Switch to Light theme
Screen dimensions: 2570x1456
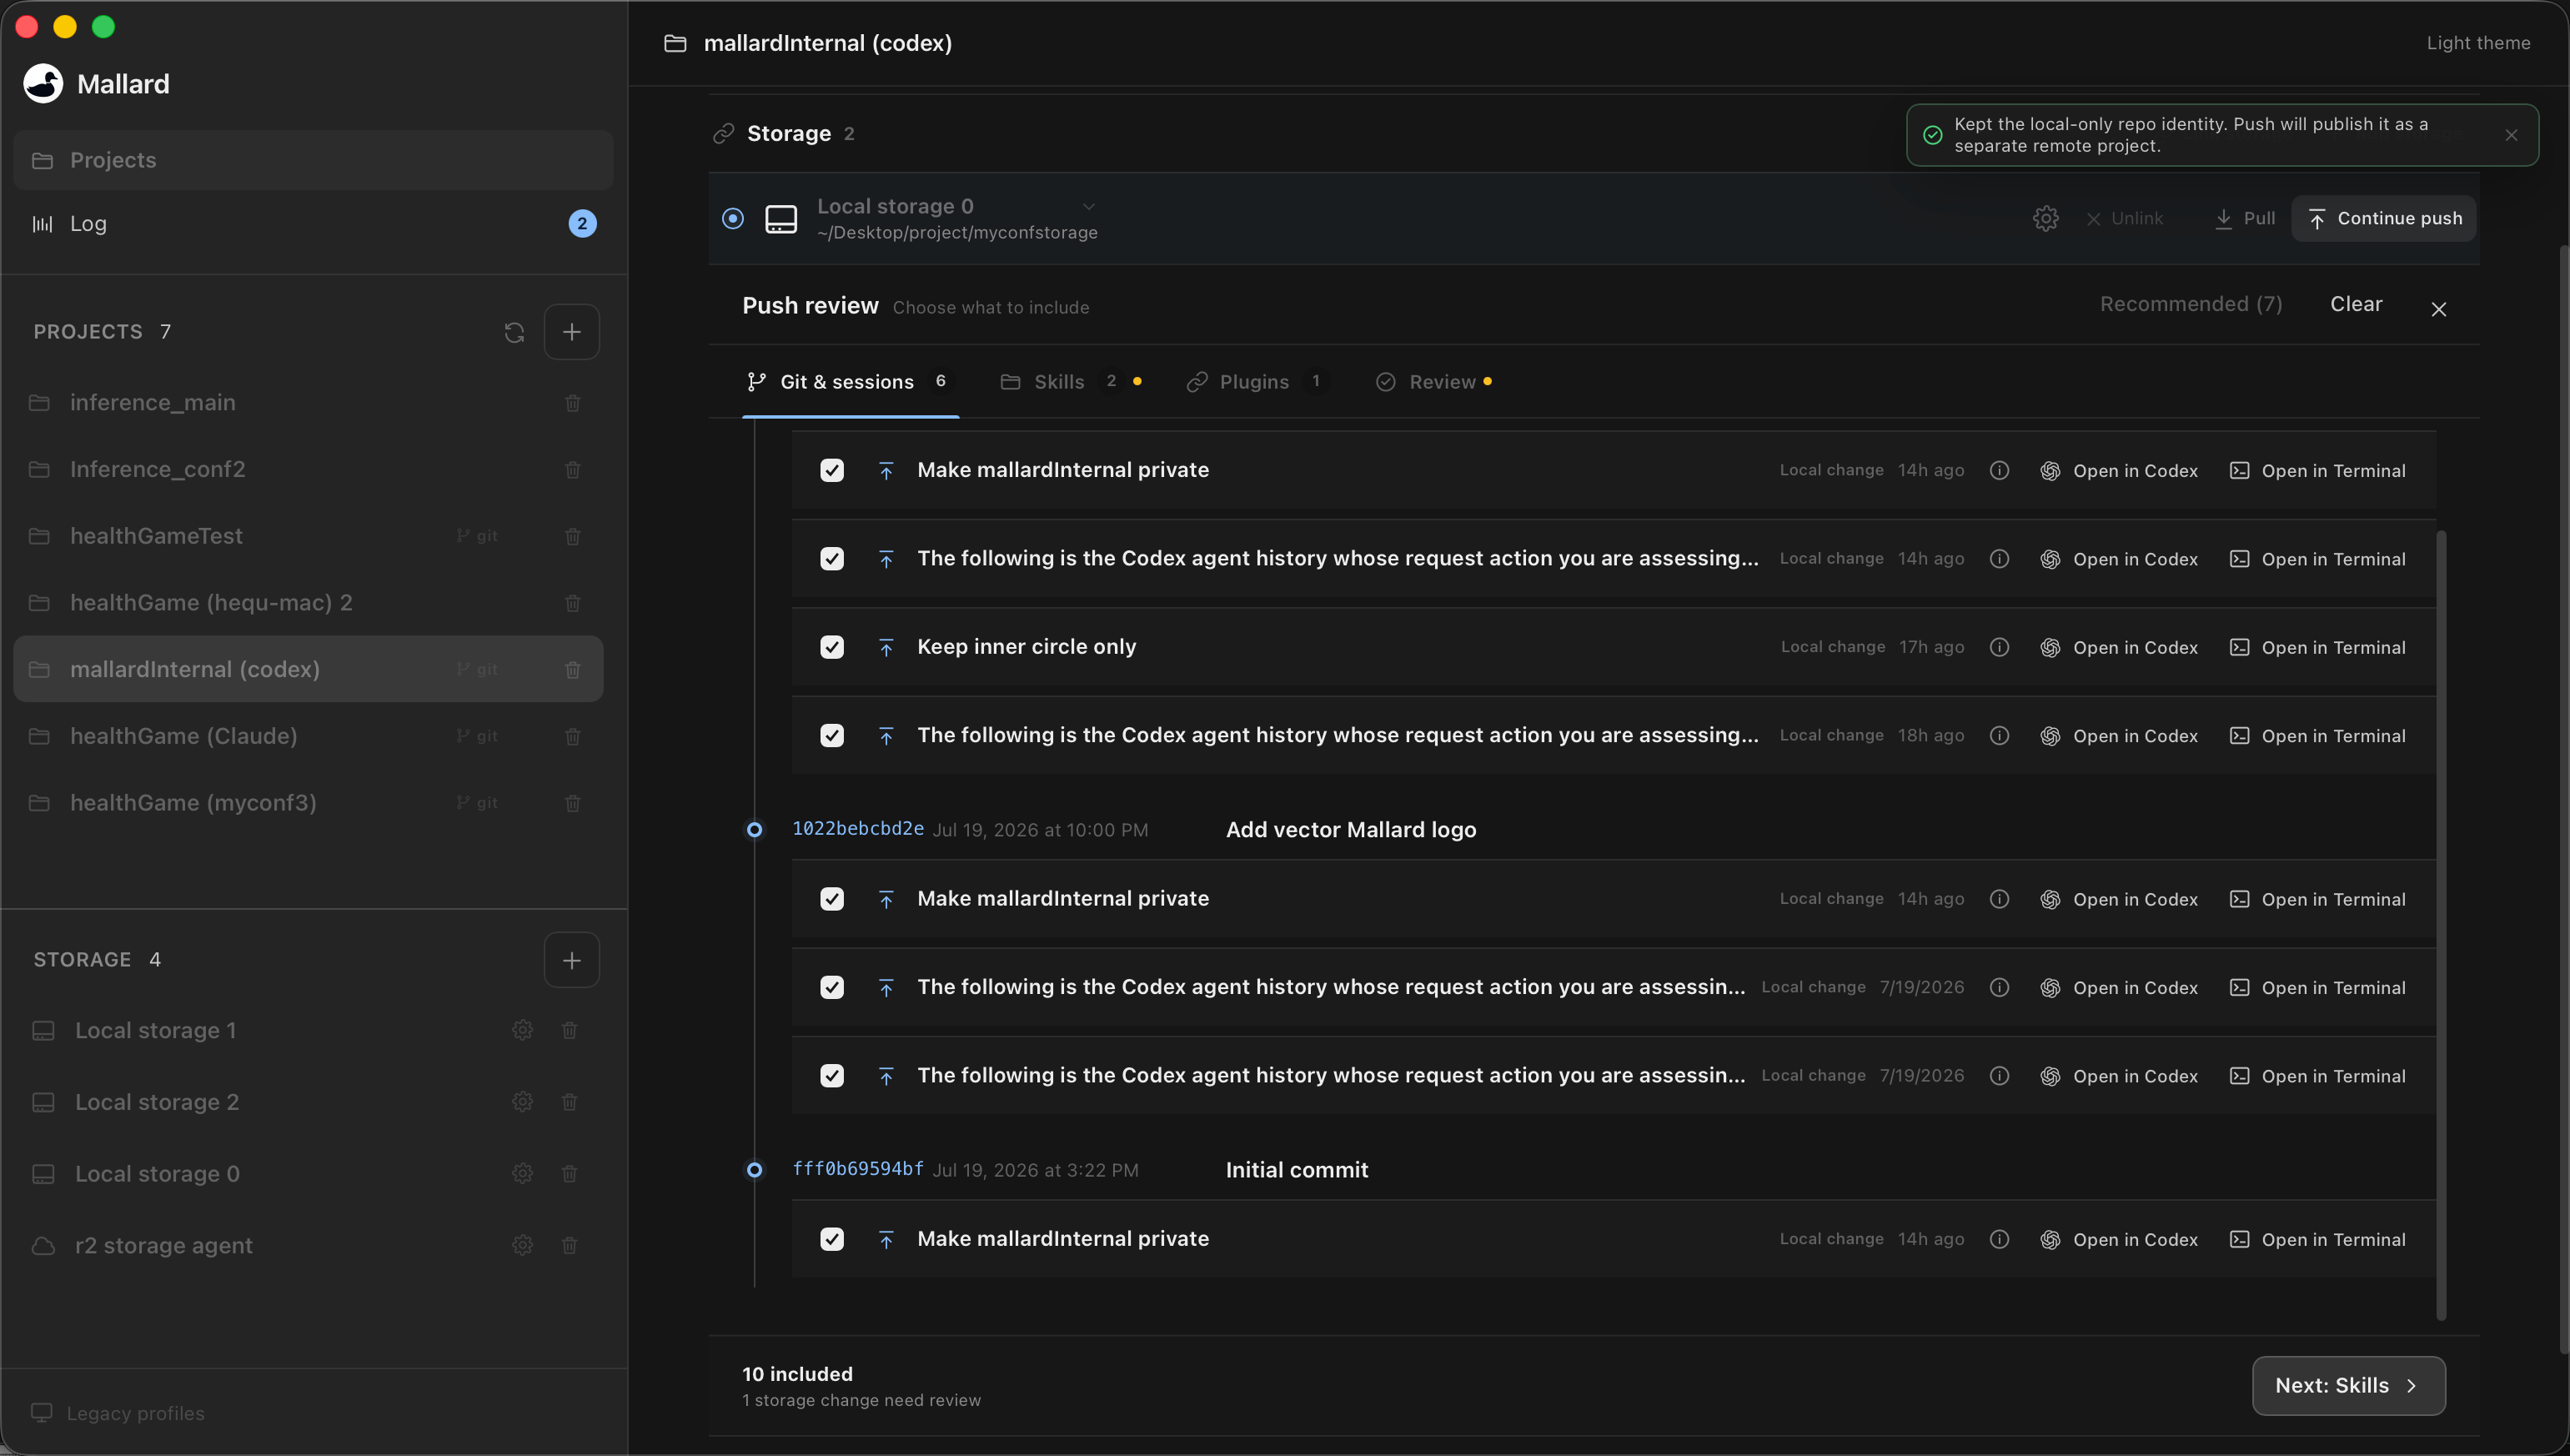(2478, 43)
